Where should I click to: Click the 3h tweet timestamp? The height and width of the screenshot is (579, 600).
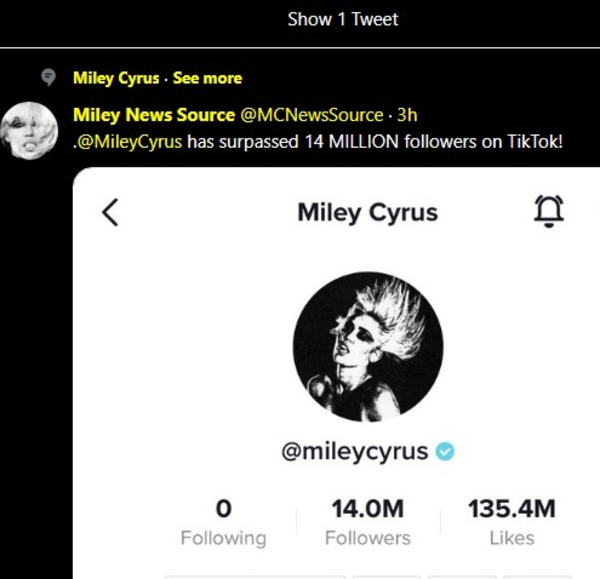407,115
